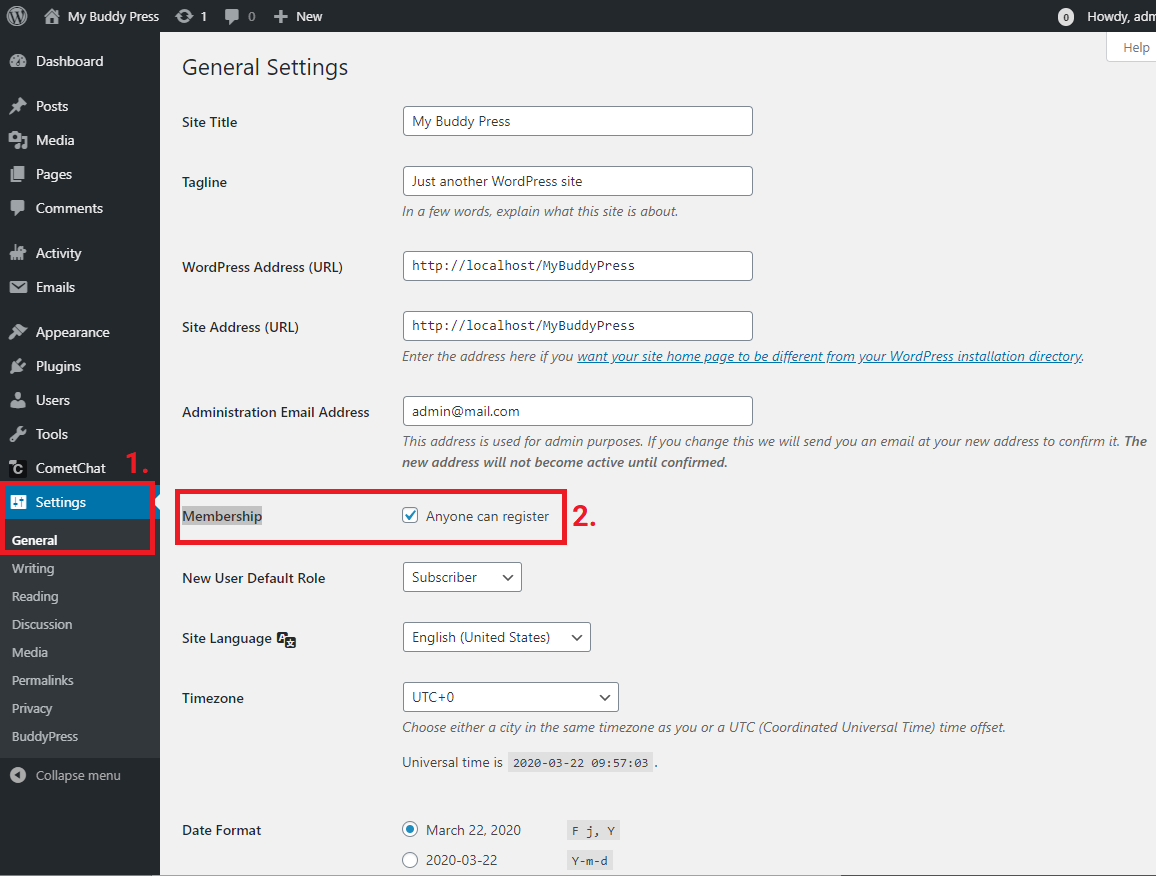The height and width of the screenshot is (876, 1156).
Task: Click the F j, Y format code
Action: (593, 831)
